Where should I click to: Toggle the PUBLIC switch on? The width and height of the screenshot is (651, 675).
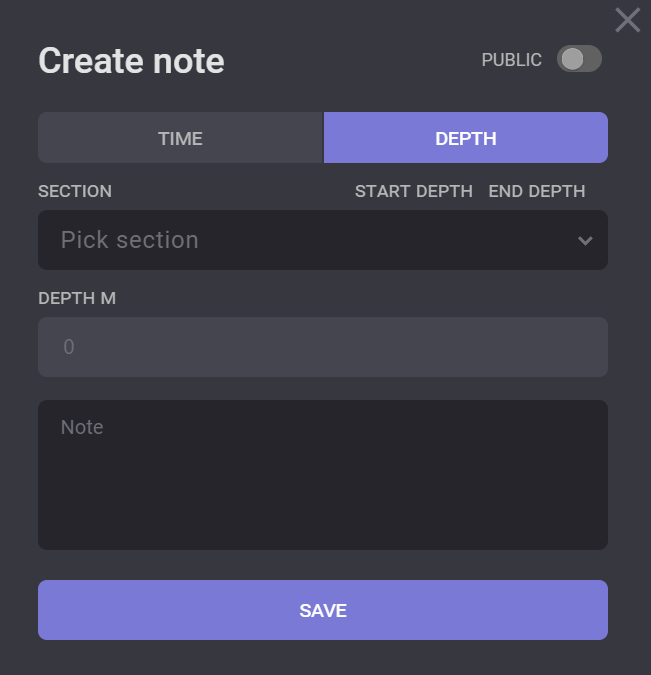click(x=579, y=59)
